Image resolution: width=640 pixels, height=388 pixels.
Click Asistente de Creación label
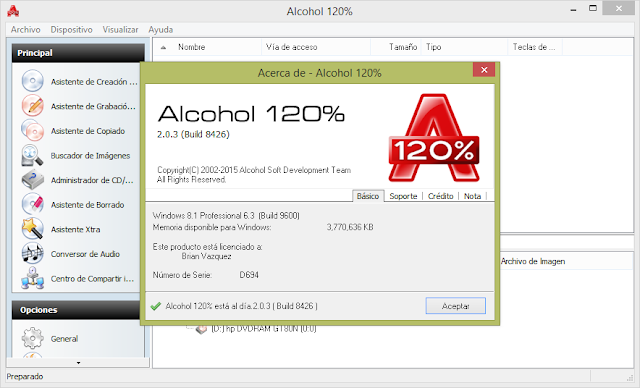94,82
